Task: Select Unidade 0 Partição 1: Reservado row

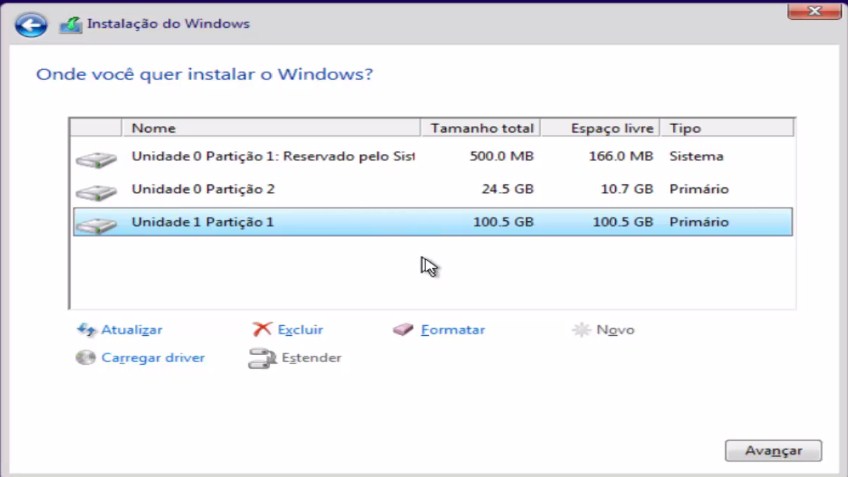Action: [433, 156]
